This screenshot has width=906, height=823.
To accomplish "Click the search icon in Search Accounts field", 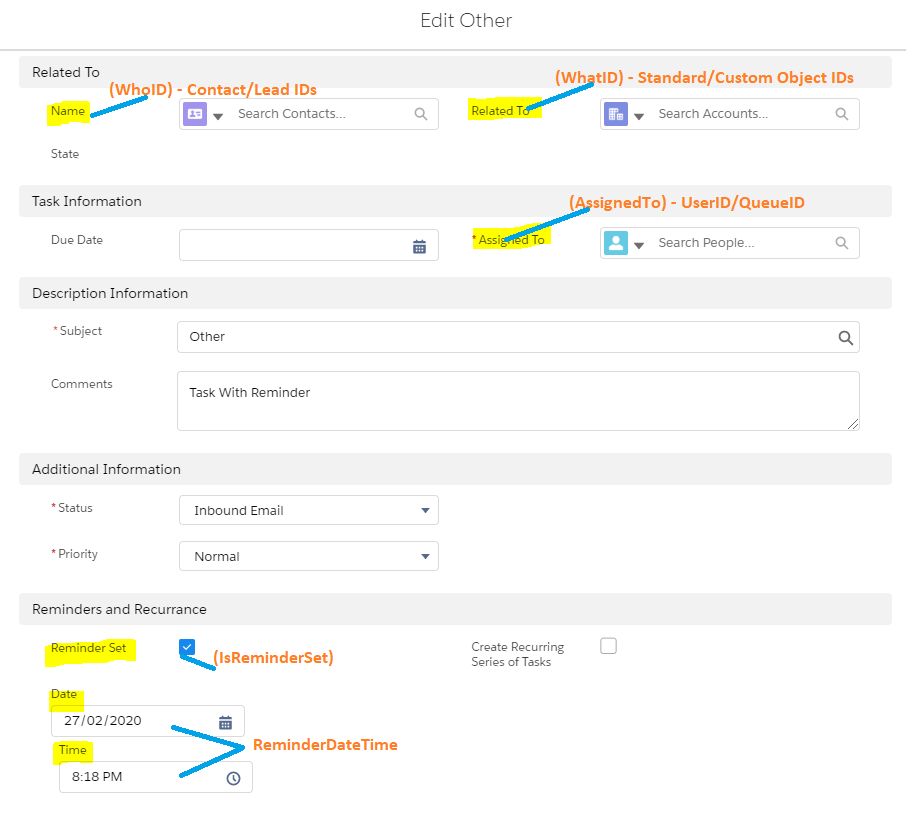I will tap(841, 114).
